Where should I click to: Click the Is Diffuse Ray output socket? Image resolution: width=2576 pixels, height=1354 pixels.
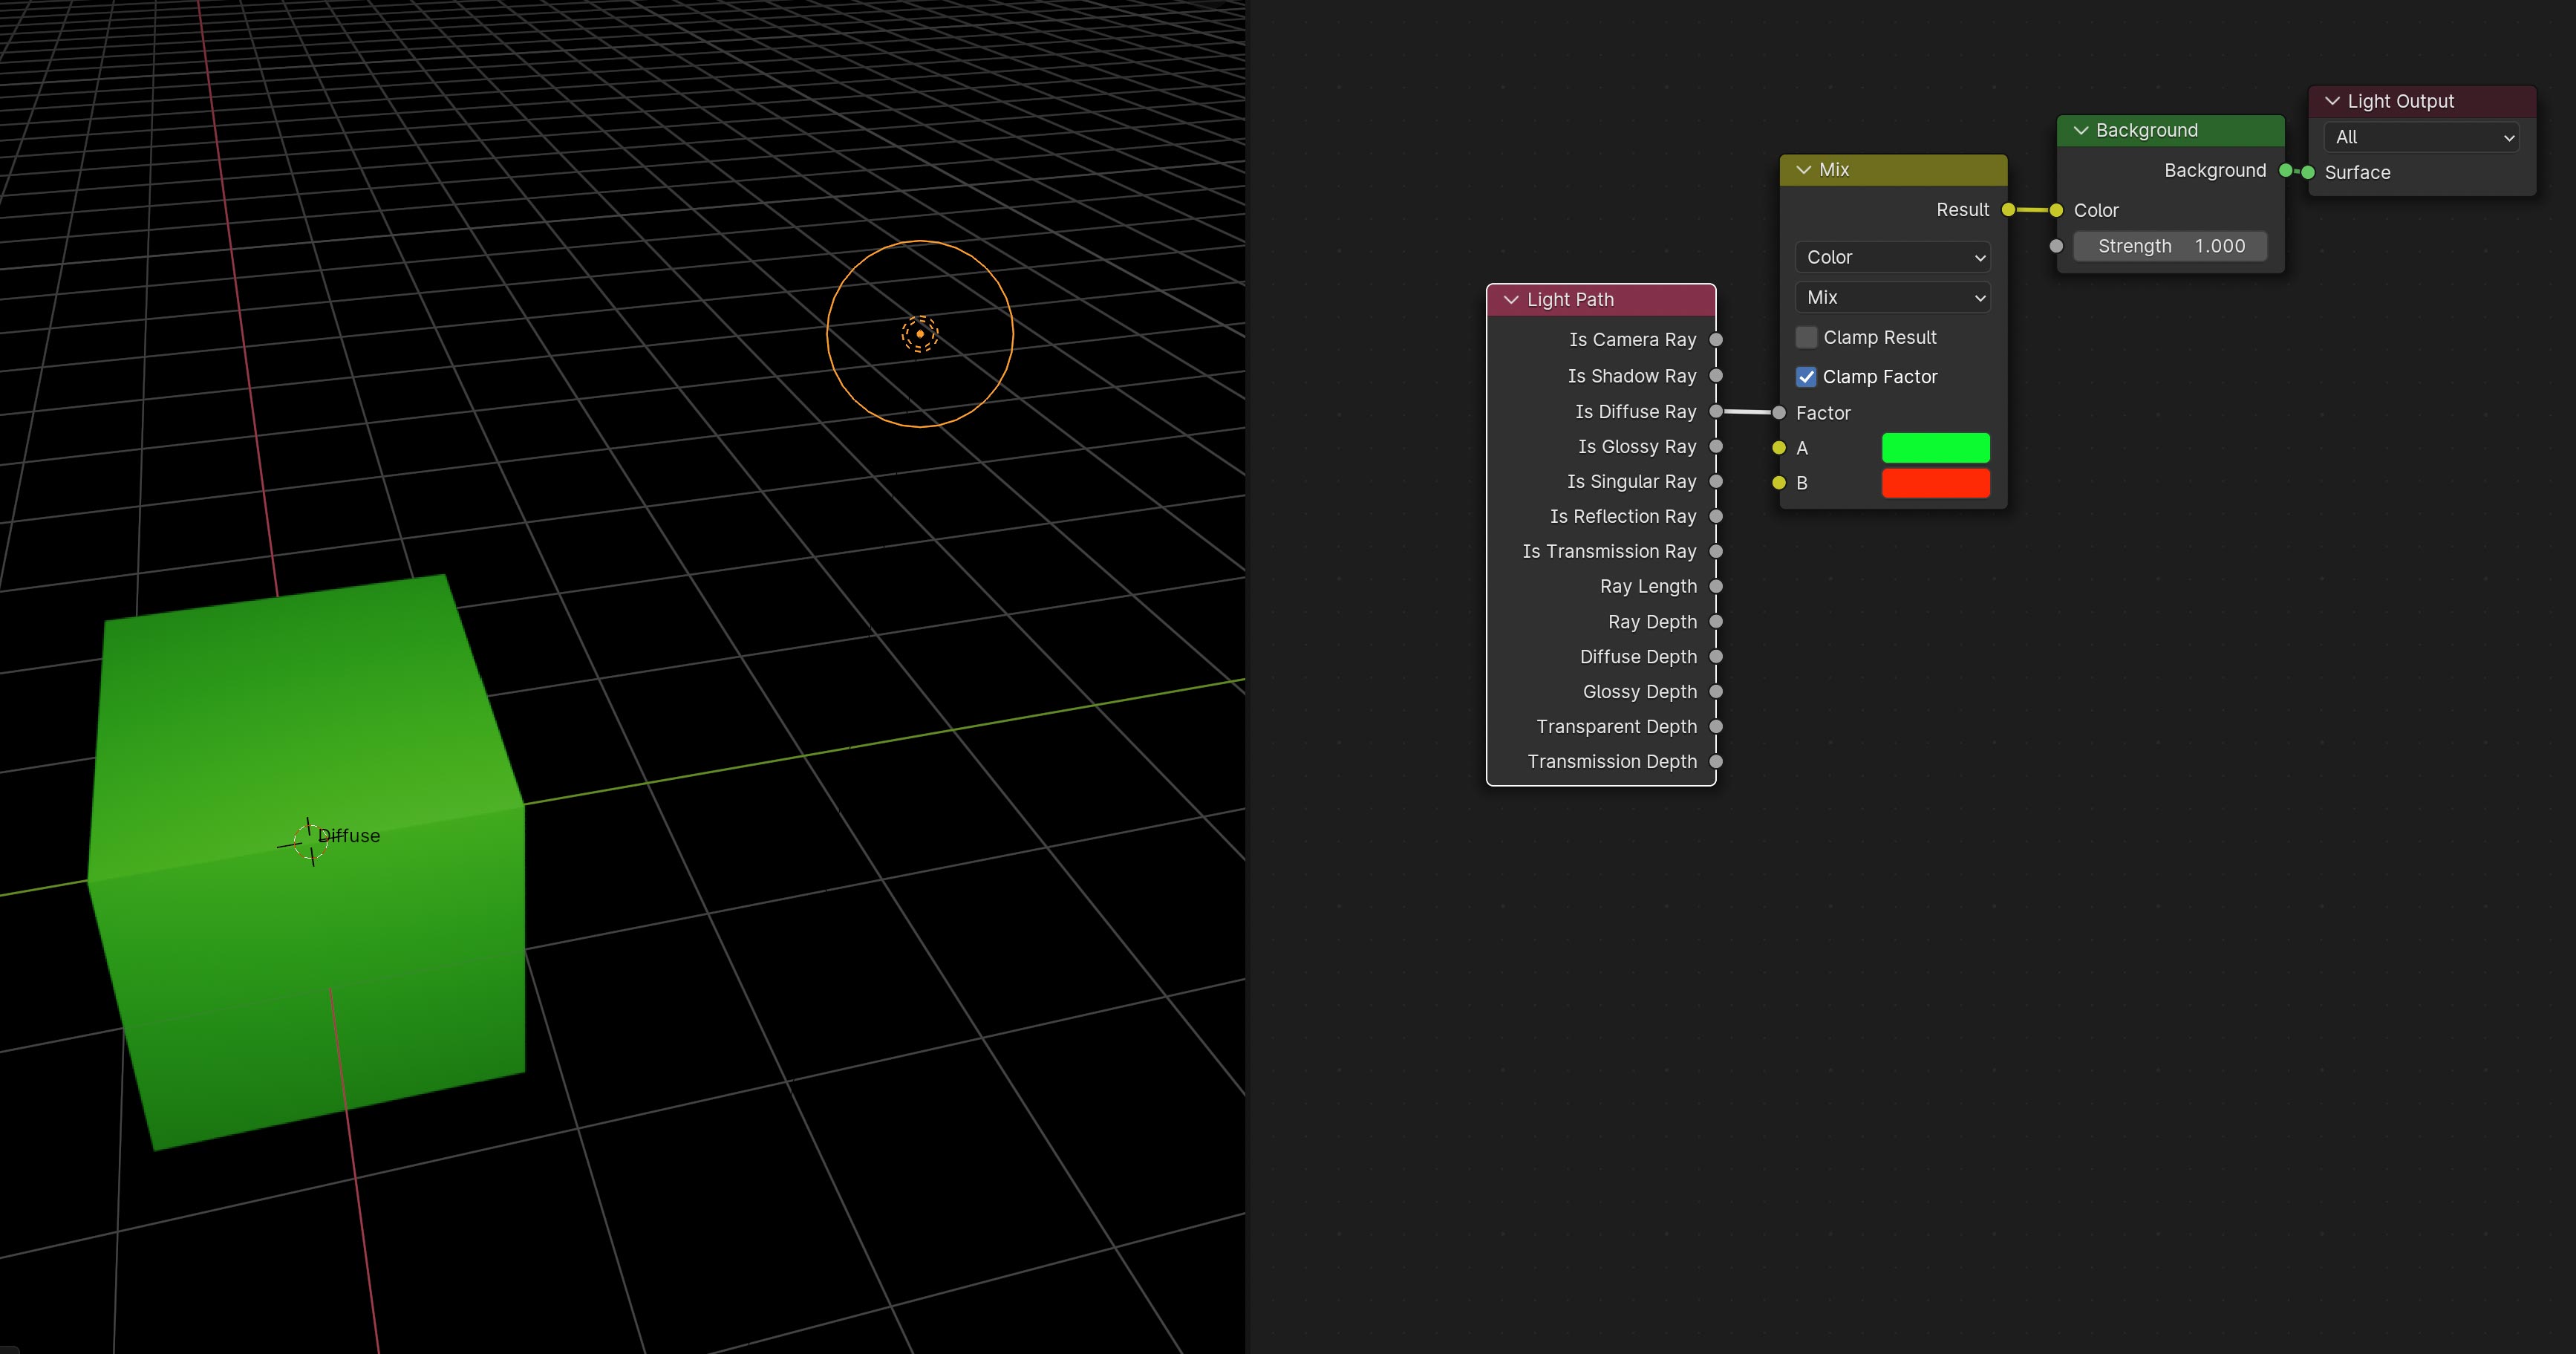click(1716, 411)
